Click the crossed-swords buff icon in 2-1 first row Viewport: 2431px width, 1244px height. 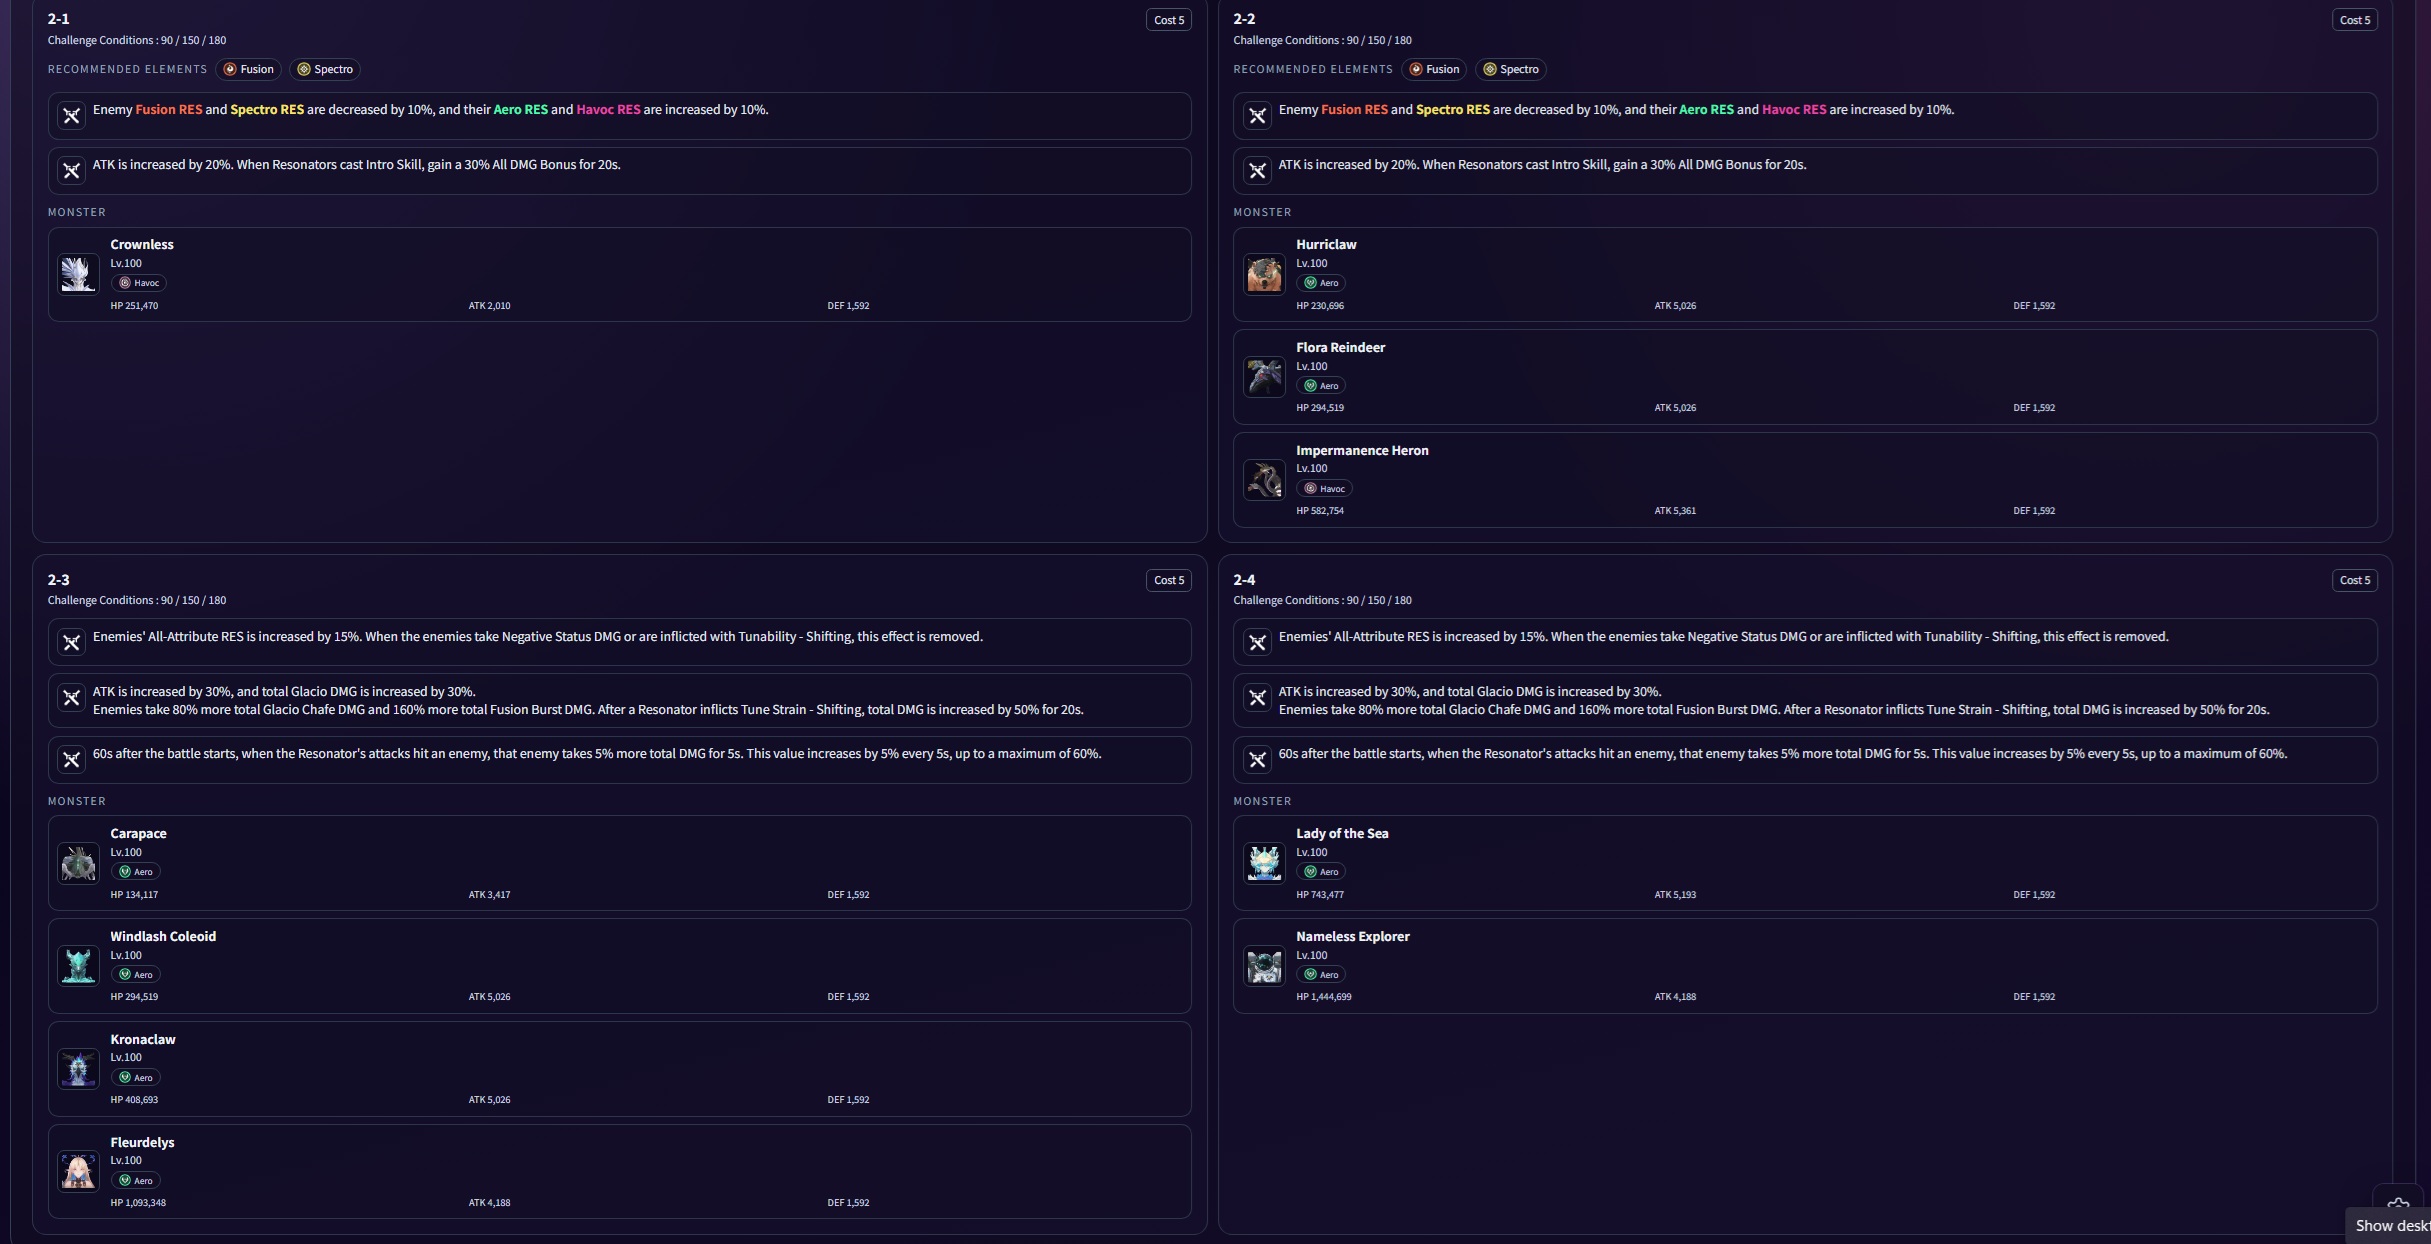pyautogui.click(x=71, y=116)
